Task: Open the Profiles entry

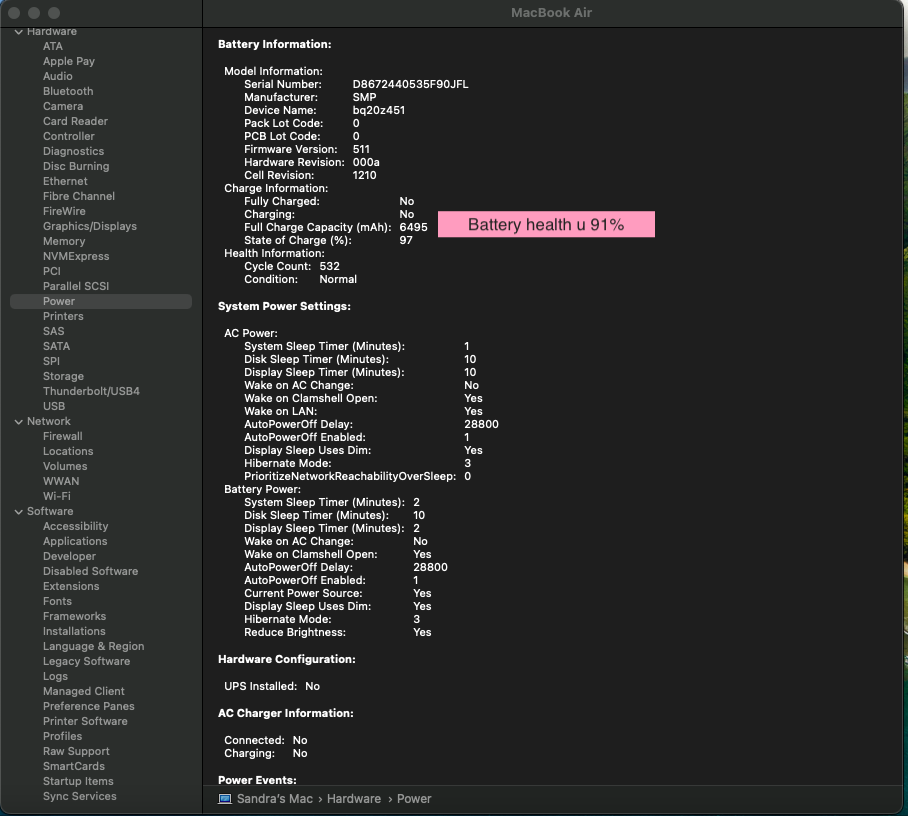Action: (x=63, y=737)
